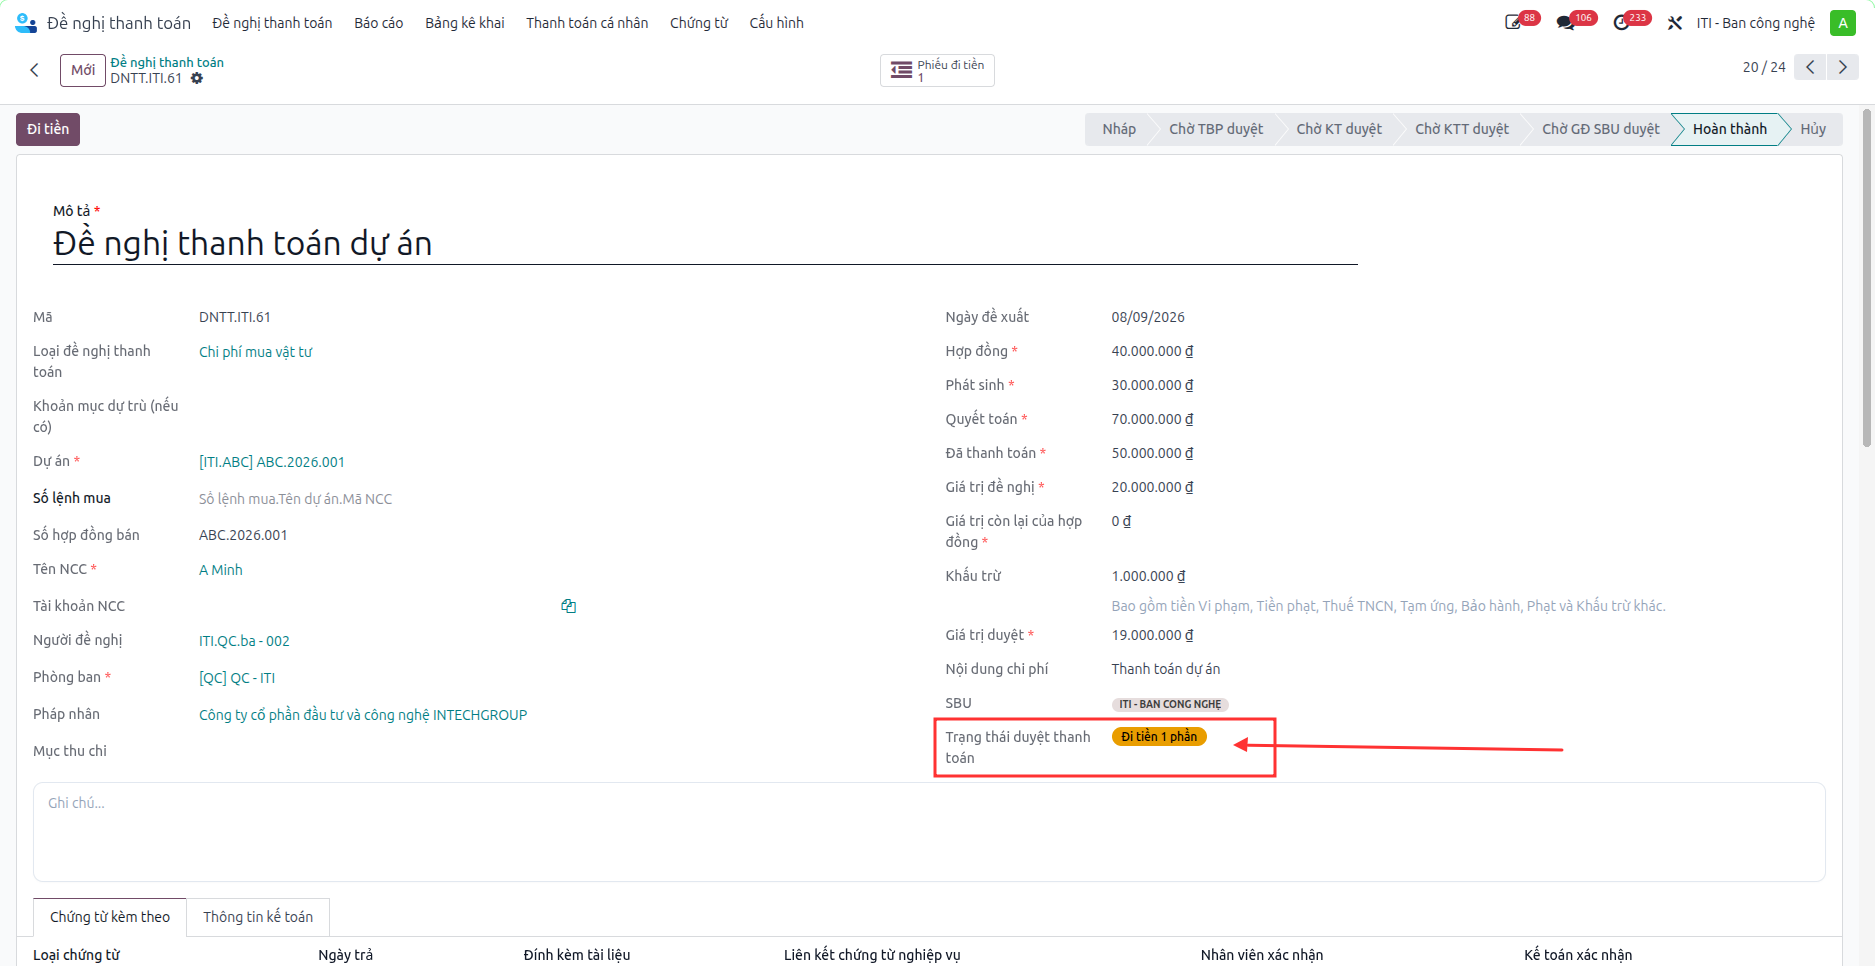Open Thanh toán cá nhân menu
Screen dimensions: 1875x966
pos(587,23)
